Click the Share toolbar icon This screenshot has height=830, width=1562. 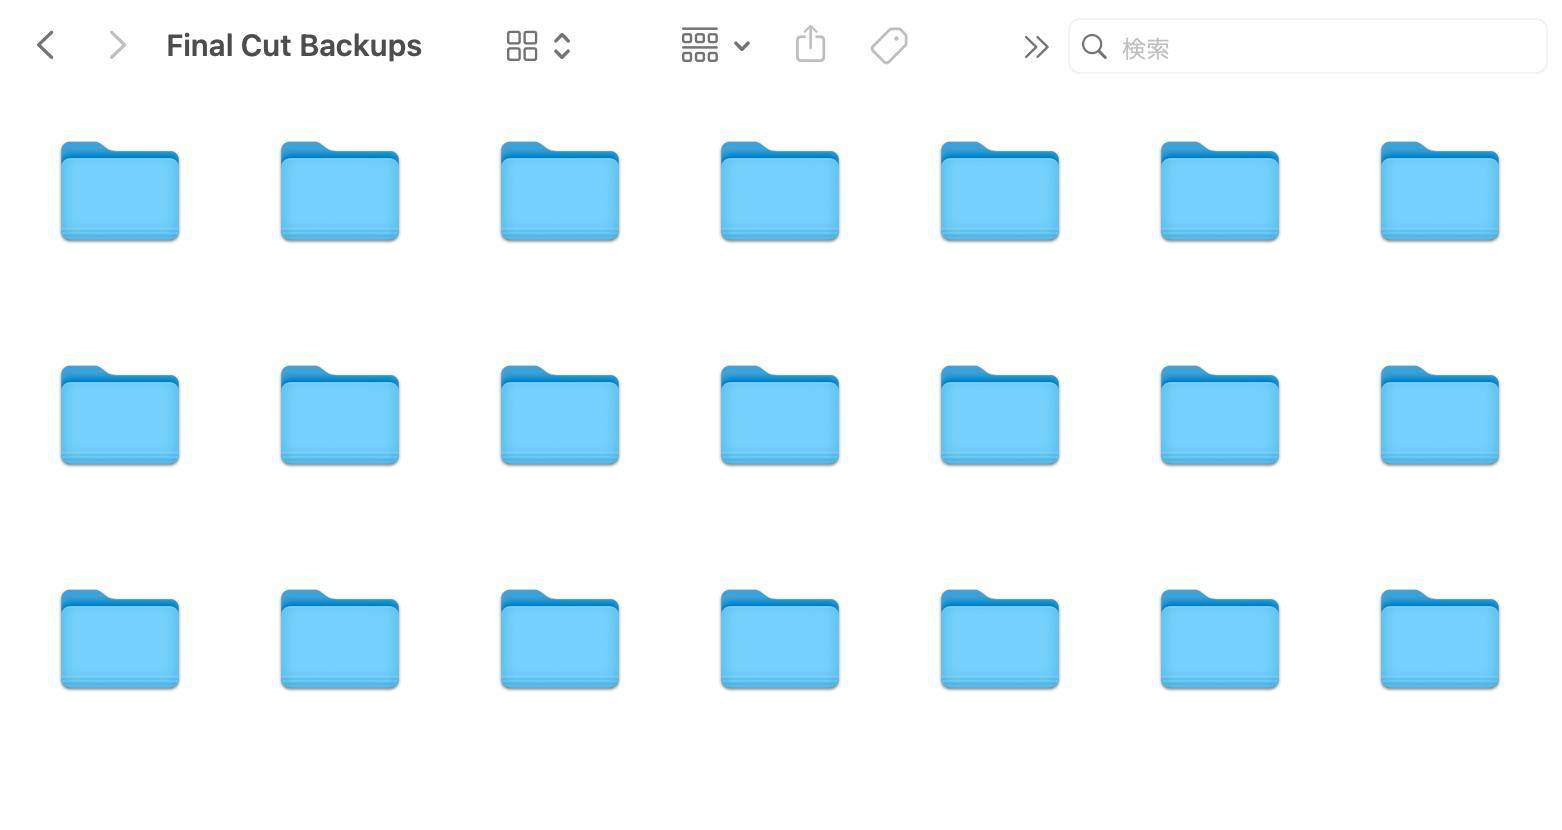(x=810, y=45)
